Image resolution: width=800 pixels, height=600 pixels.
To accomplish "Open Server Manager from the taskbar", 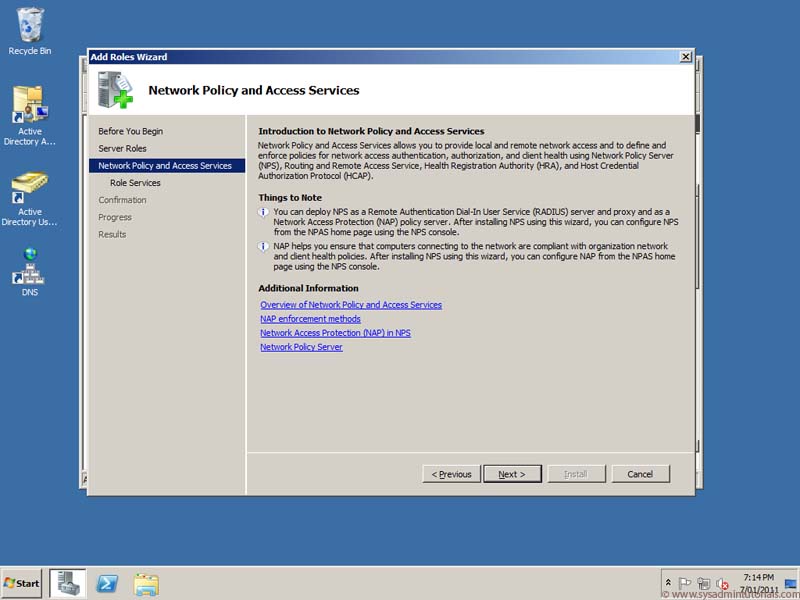I will click(68, 583).
